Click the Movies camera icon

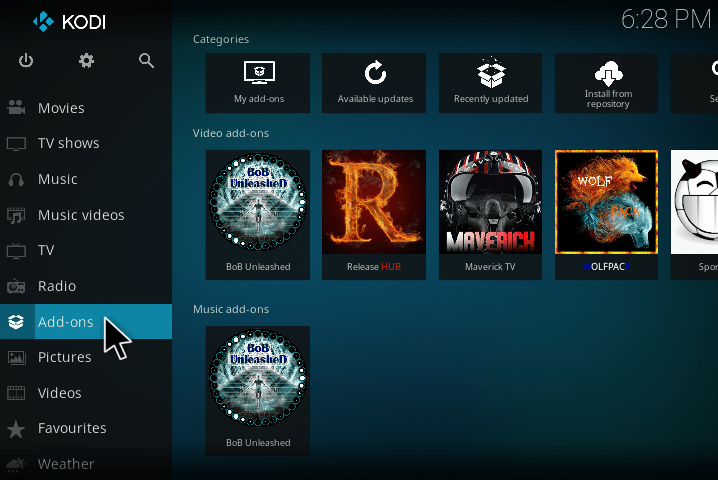point(16,108)
